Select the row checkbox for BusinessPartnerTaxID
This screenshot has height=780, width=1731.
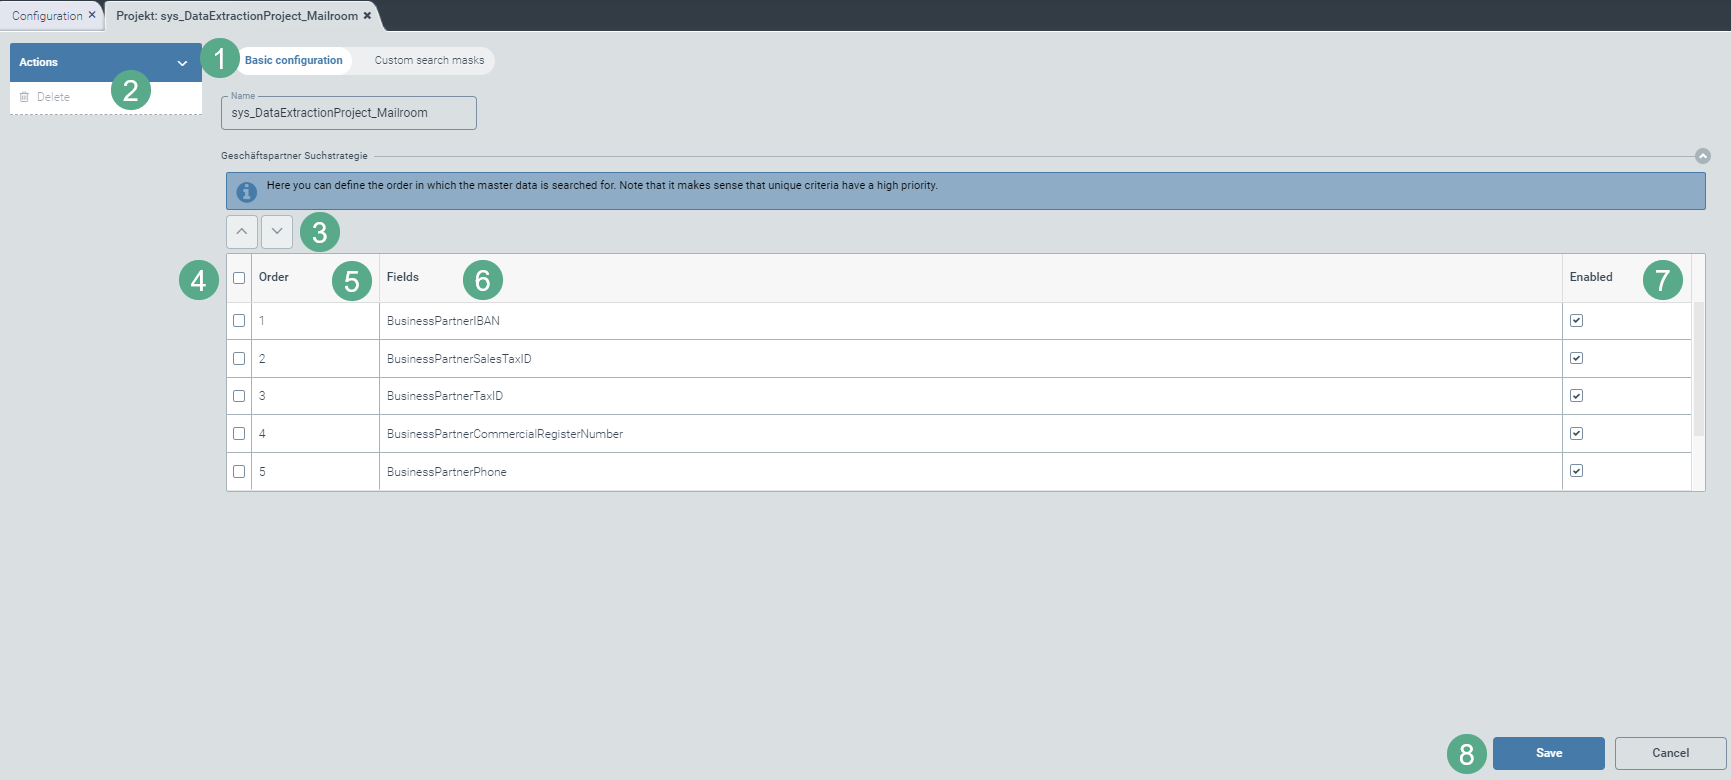[239, 396]
